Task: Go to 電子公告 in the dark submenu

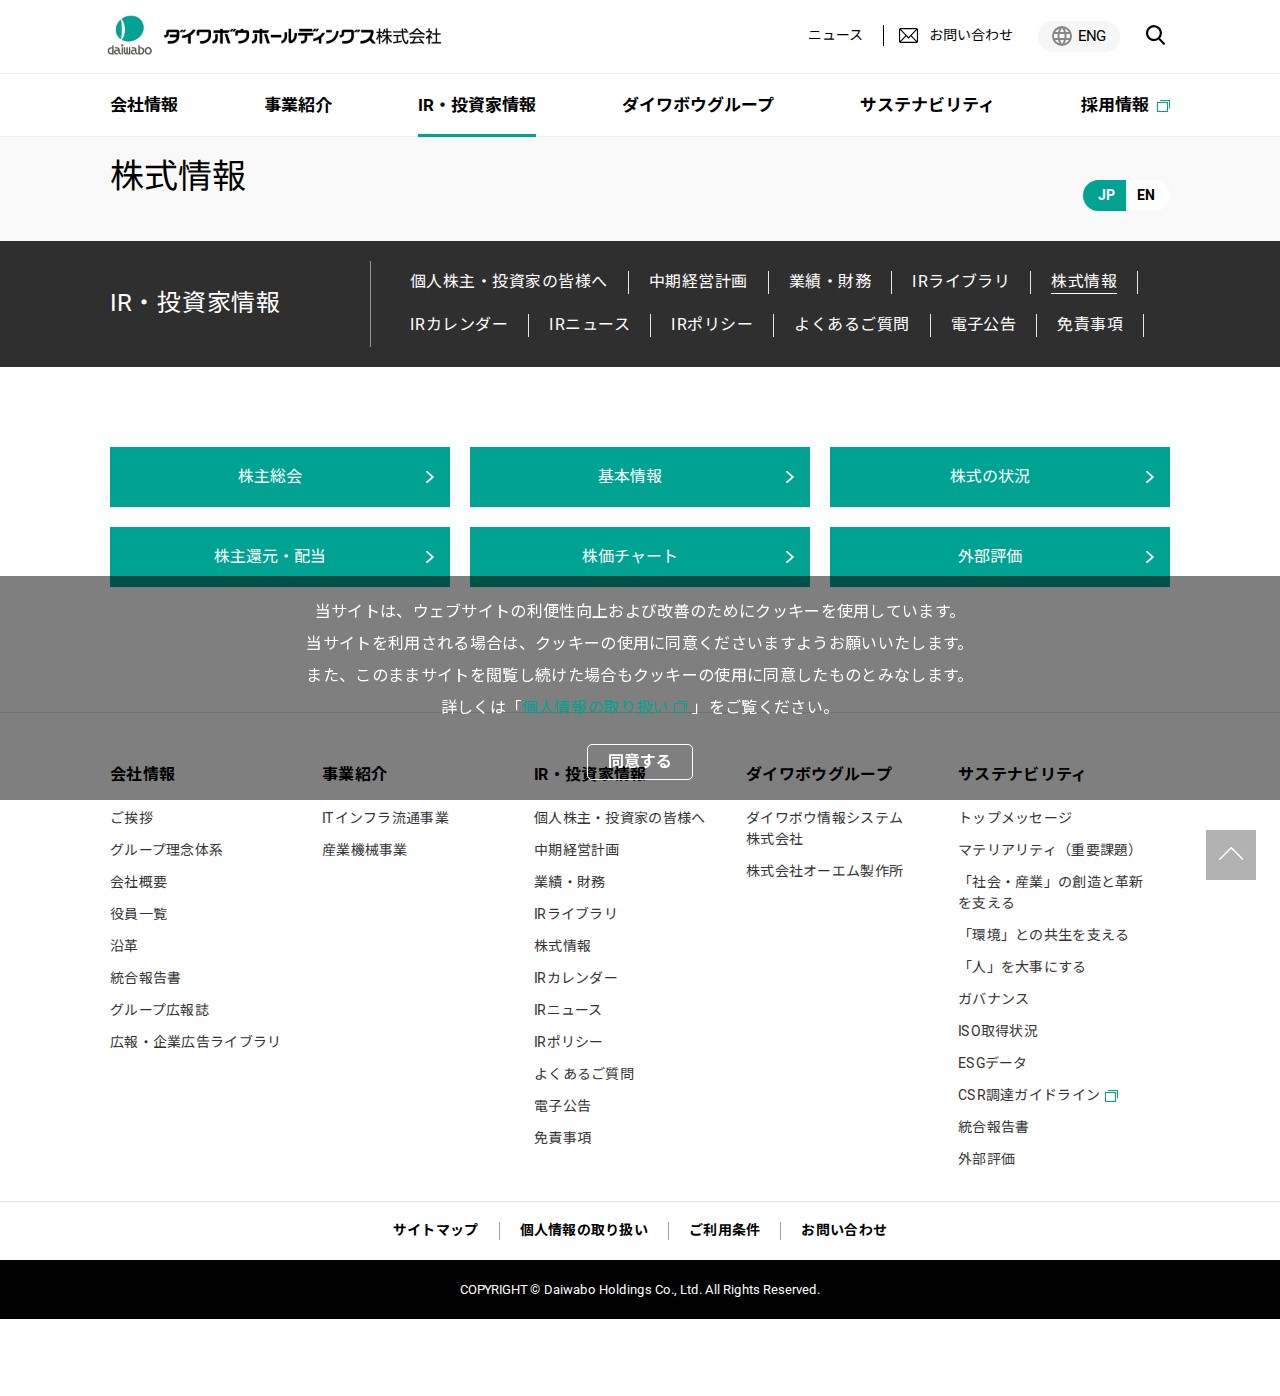Action: tap(983, 325)
